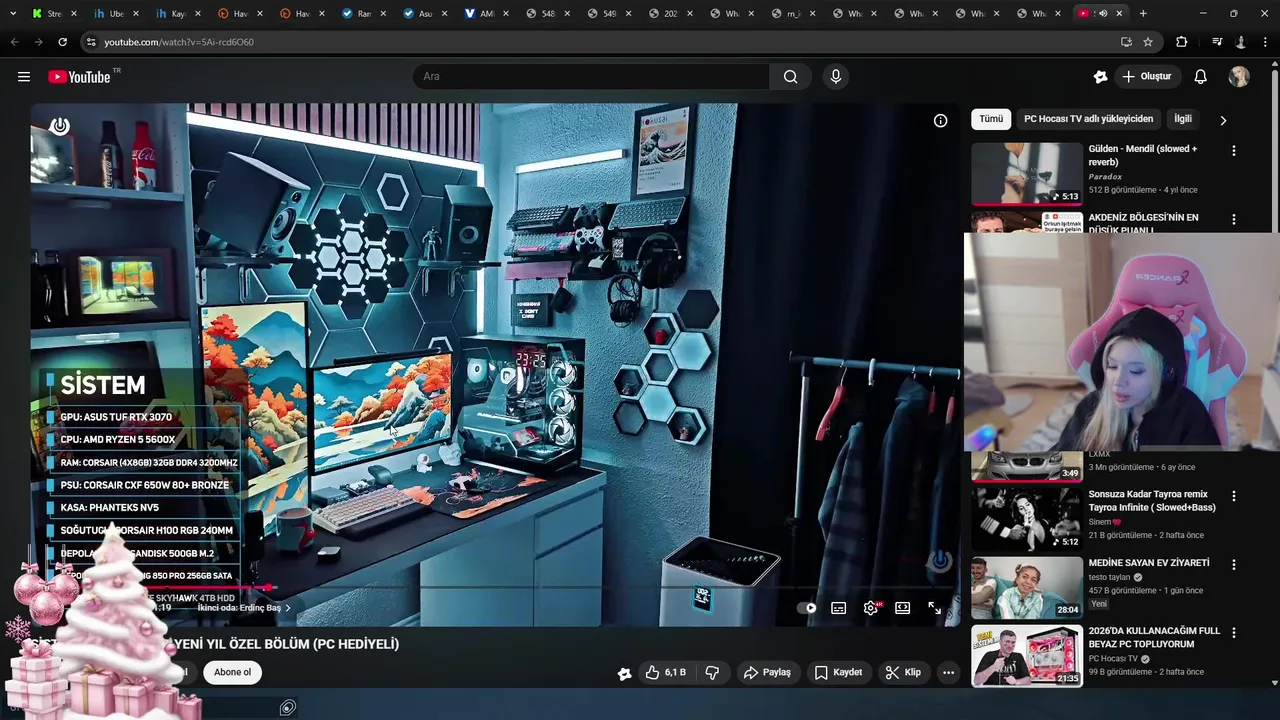Focus the Ara search input field
Image resolution: width=1280 pixels, height=720 pixels.
tap(591, 77)
